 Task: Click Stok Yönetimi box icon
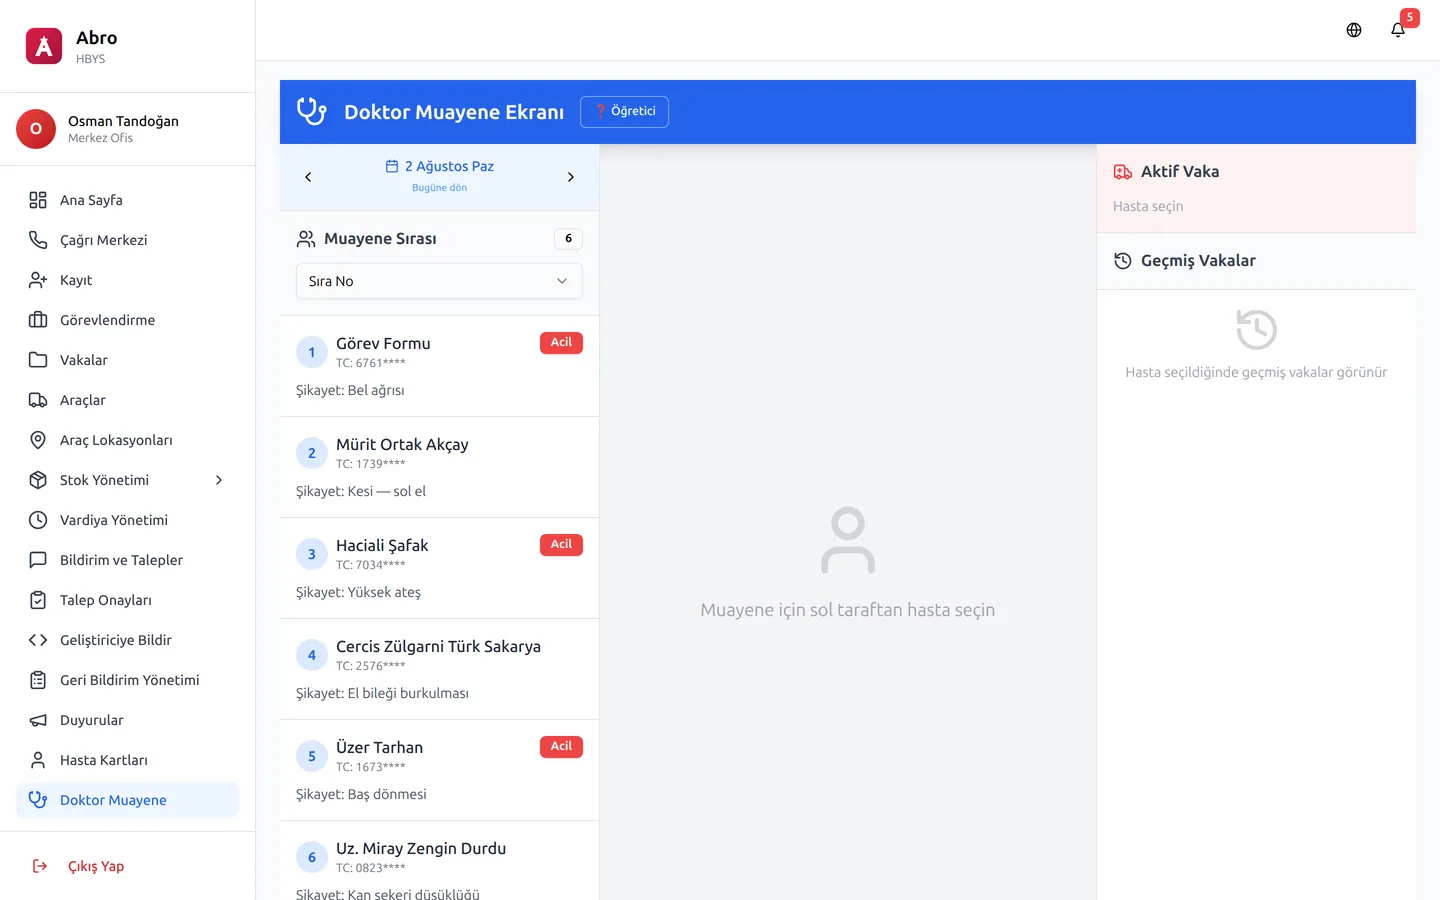point(38,480)
